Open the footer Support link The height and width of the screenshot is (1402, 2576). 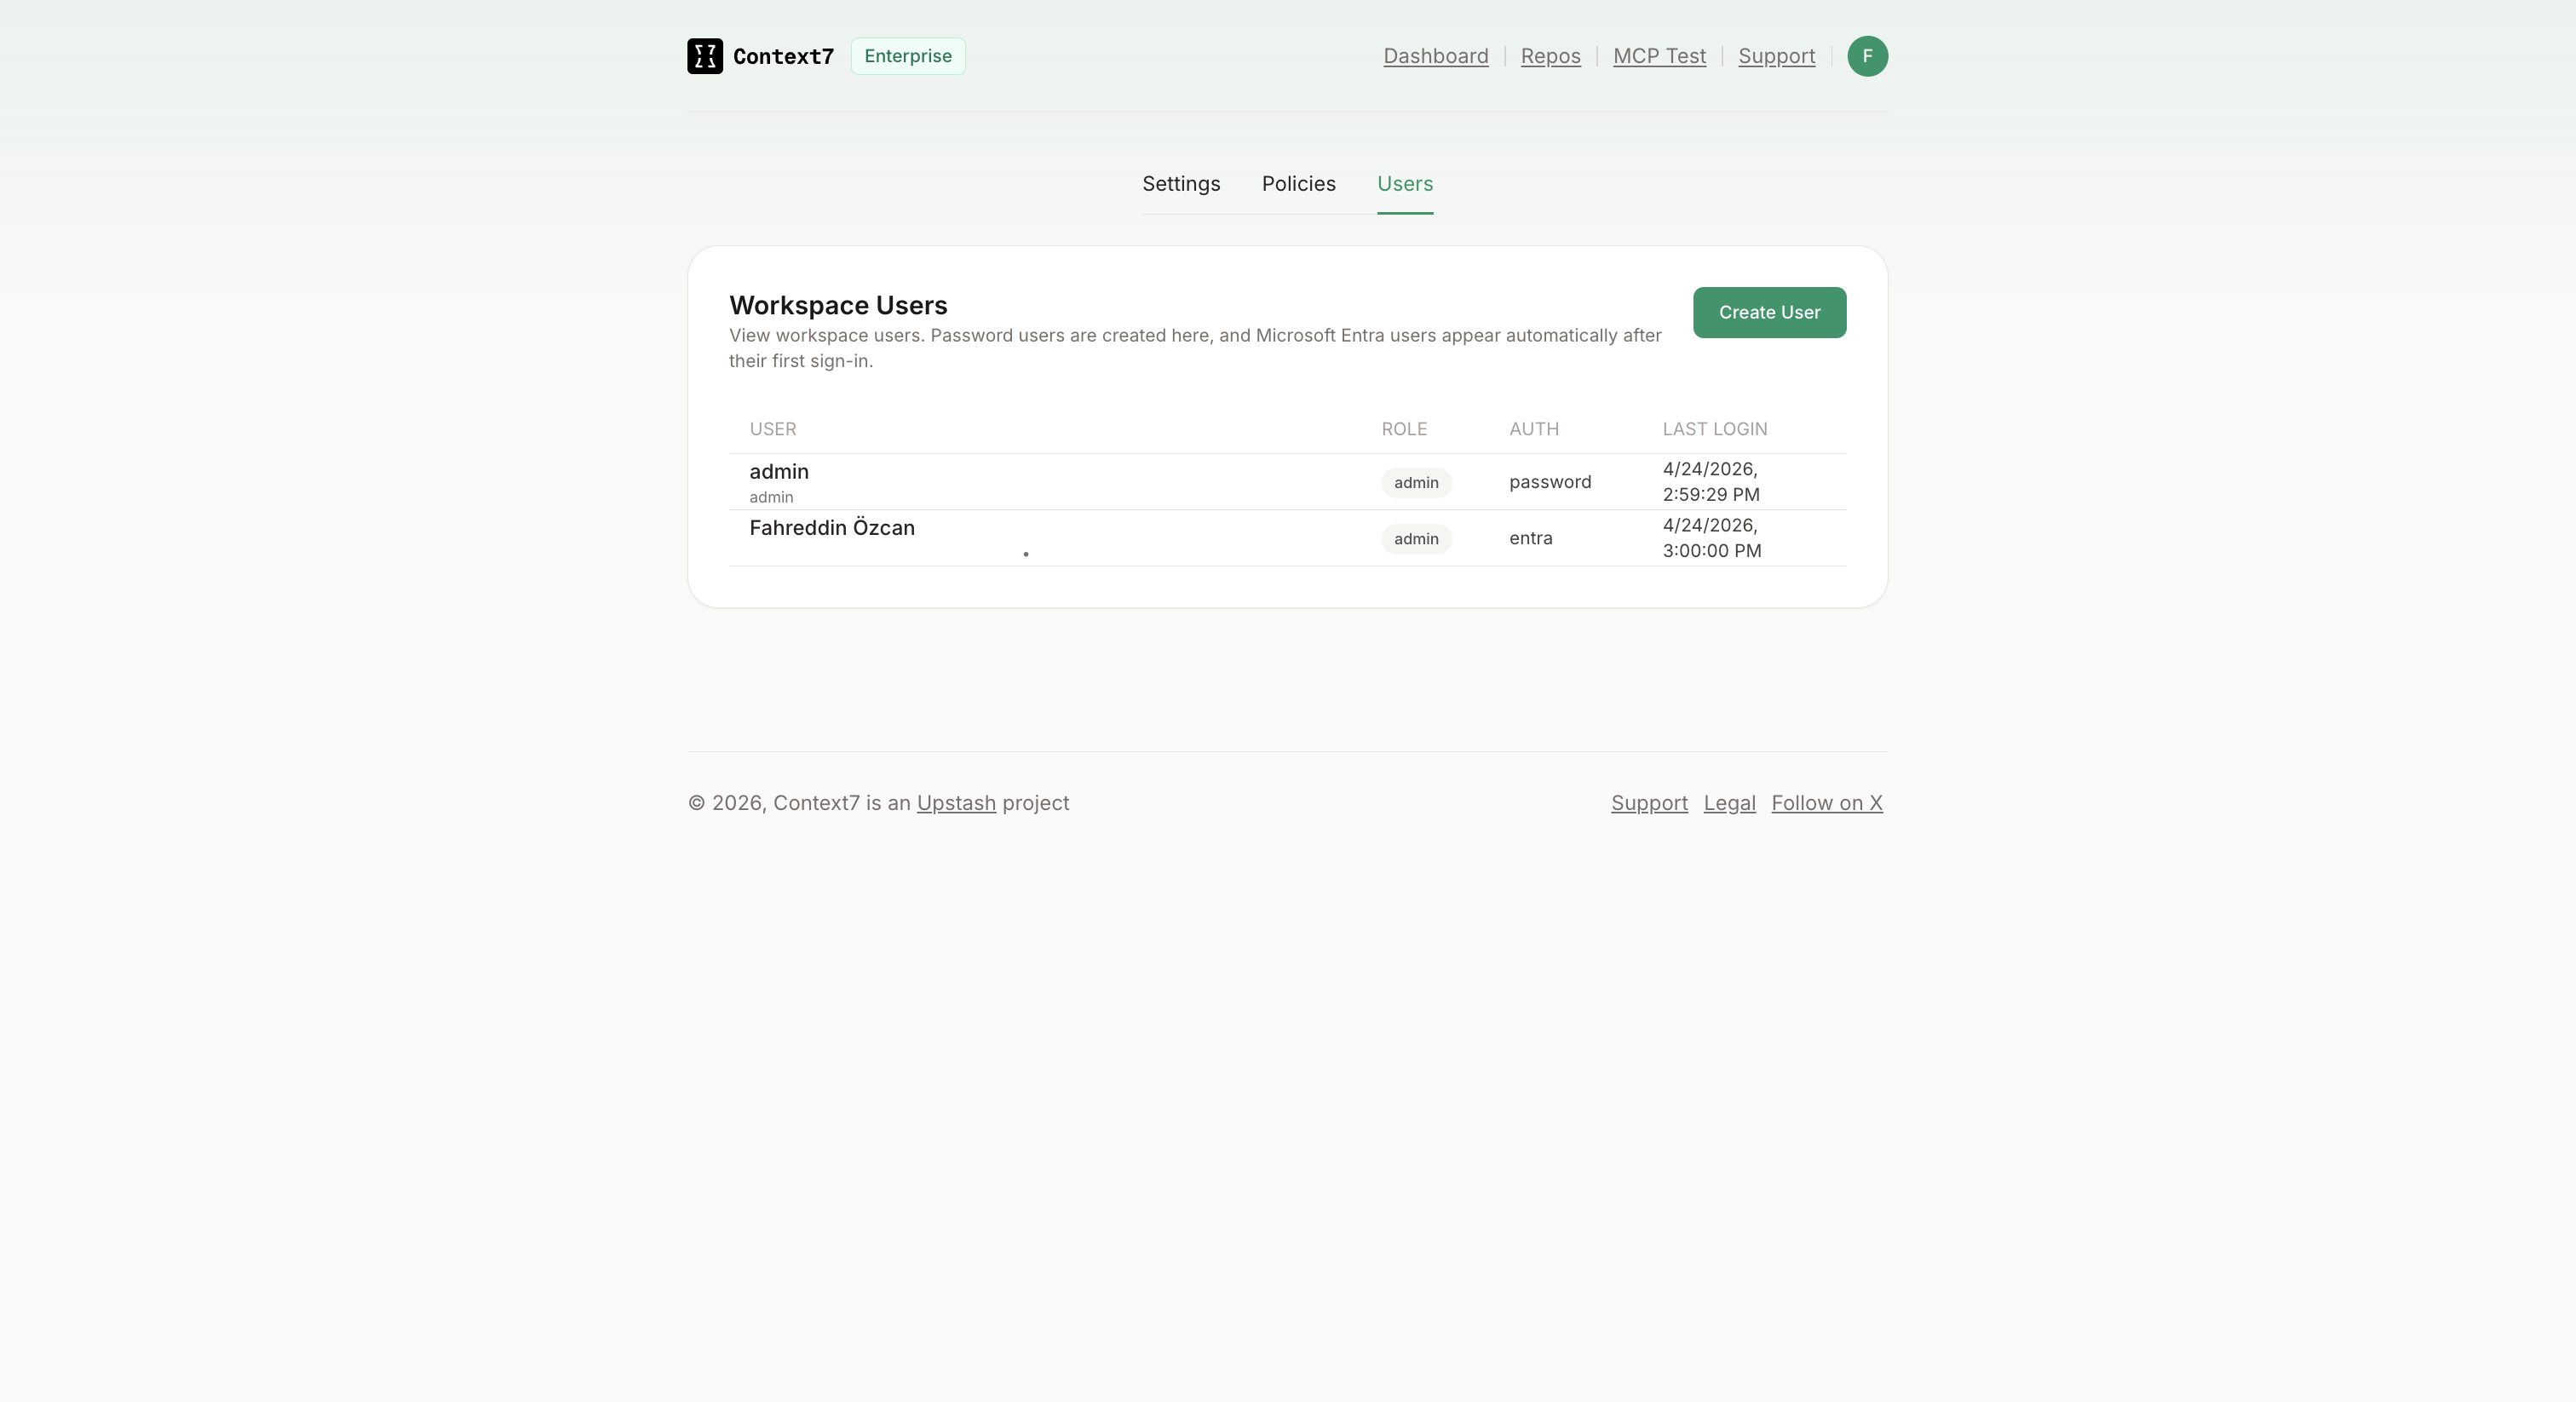[x=1649, y=803]
